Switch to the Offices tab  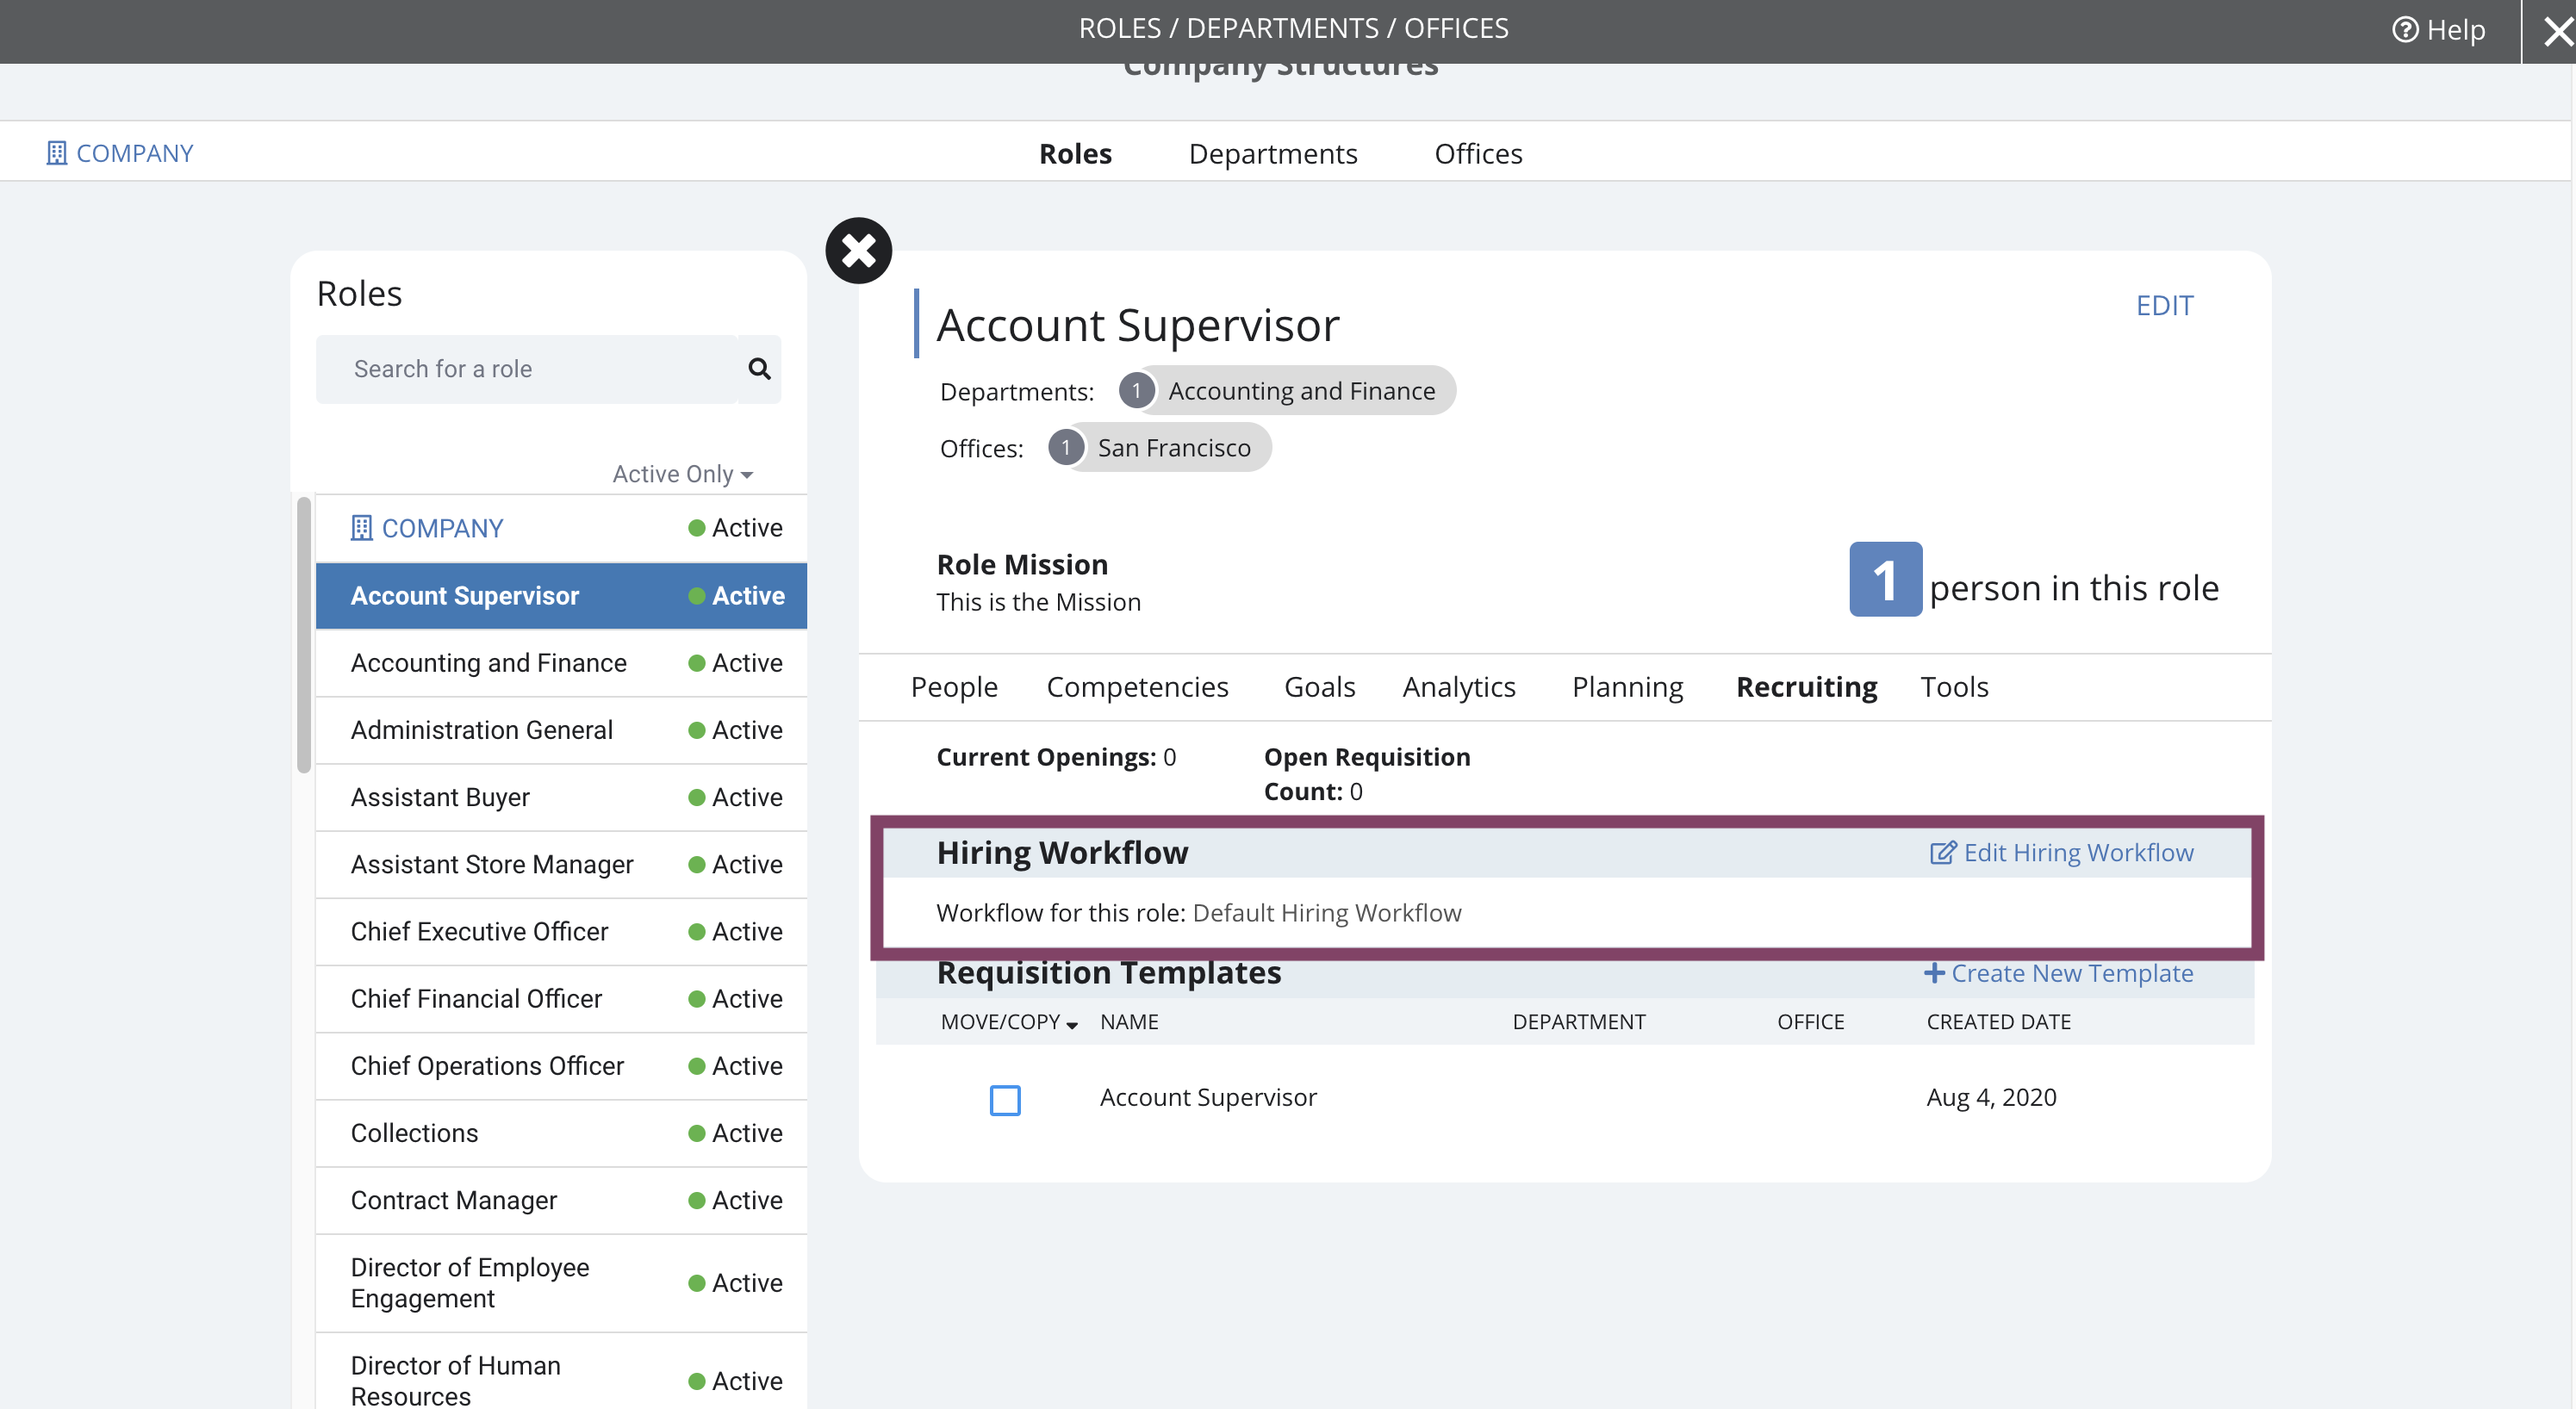(x=1478, y=153)
